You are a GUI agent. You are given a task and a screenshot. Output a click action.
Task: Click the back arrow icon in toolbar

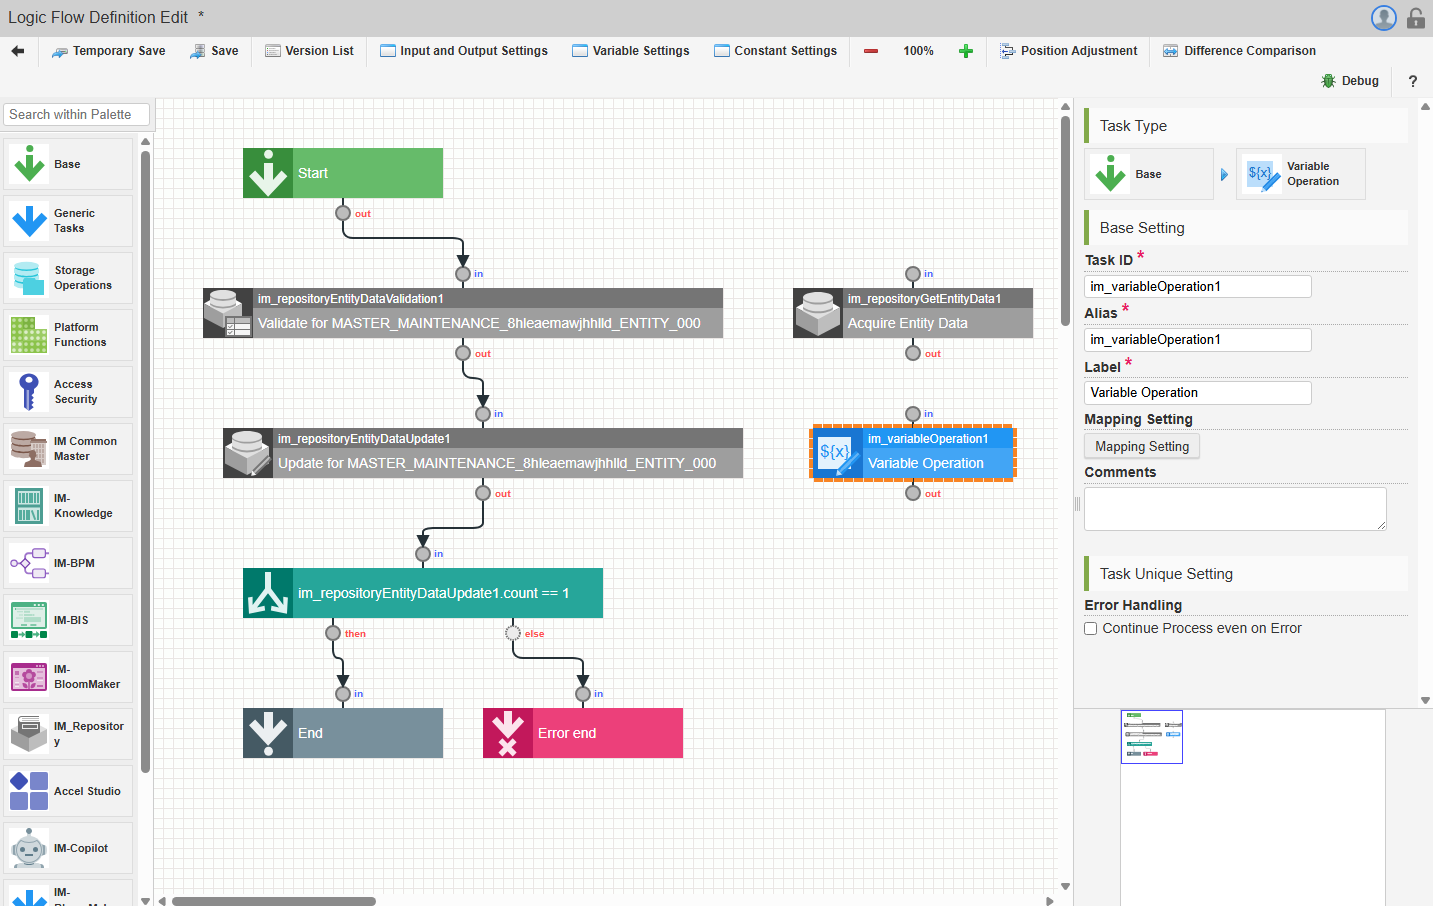click(18, 51)
